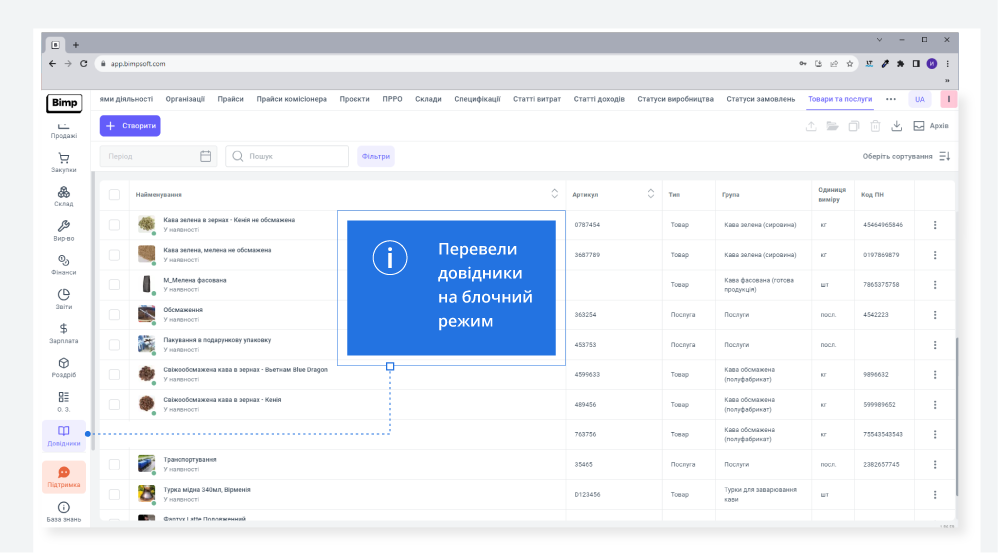The image size is (1000, 554).
Task: Click the Підтримка support chat icon
Action: point(64,476)
